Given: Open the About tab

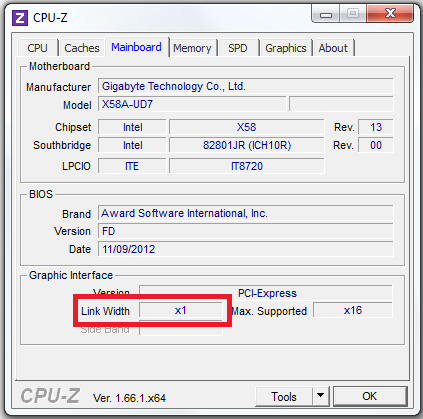Looking at the screenshot, I should pos(333,48).
